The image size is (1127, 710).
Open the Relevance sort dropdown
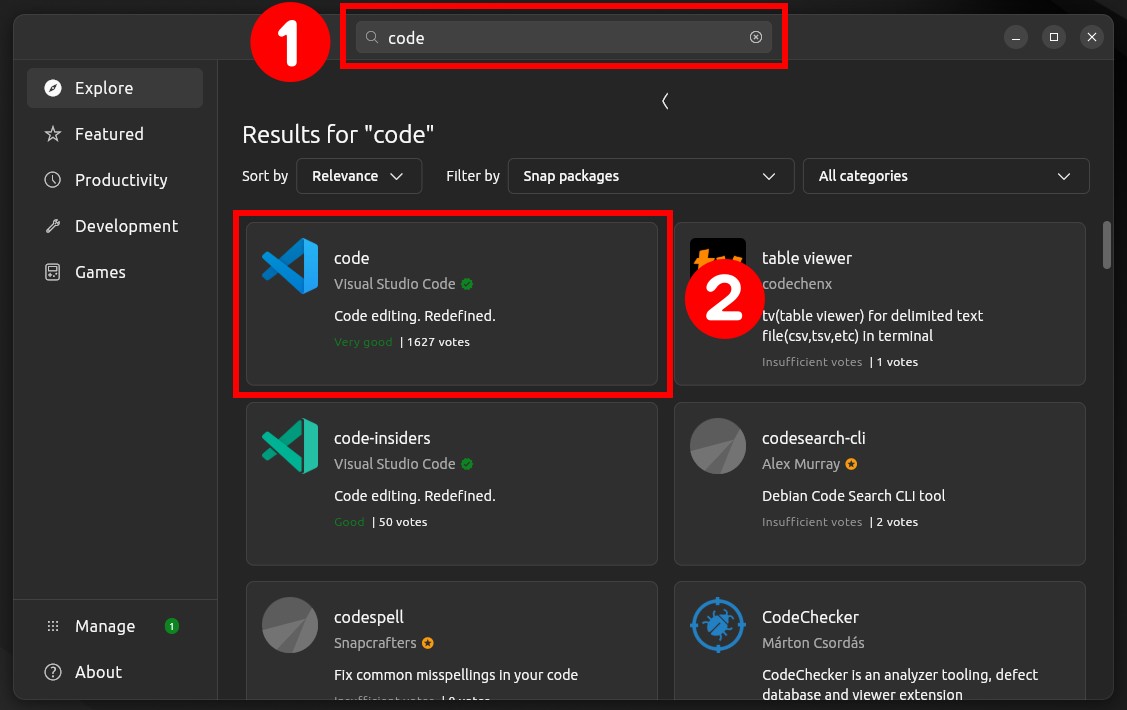(359, 176)
